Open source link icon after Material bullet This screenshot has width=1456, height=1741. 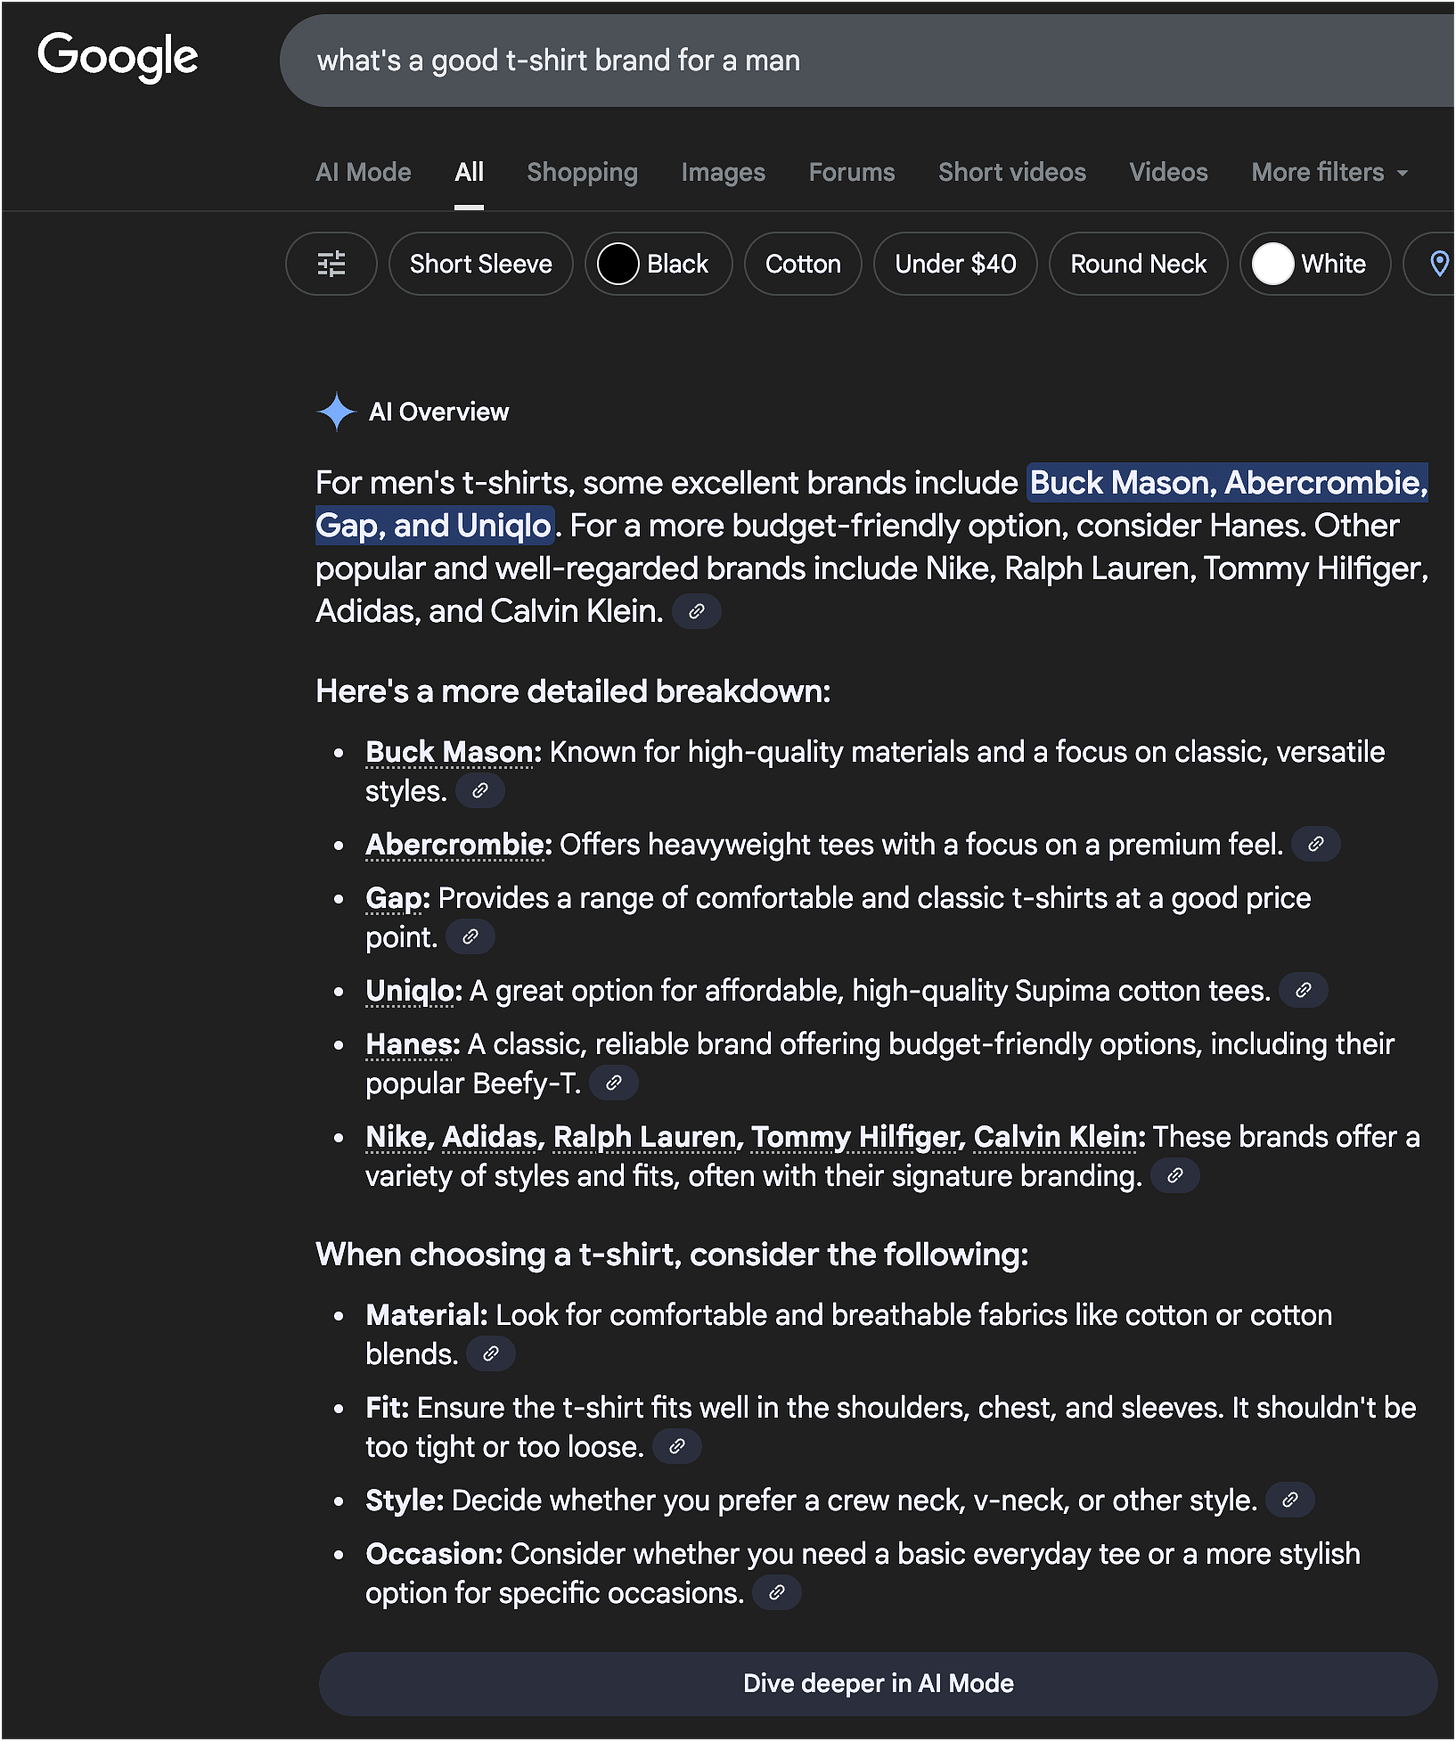tap(491, 1354)
